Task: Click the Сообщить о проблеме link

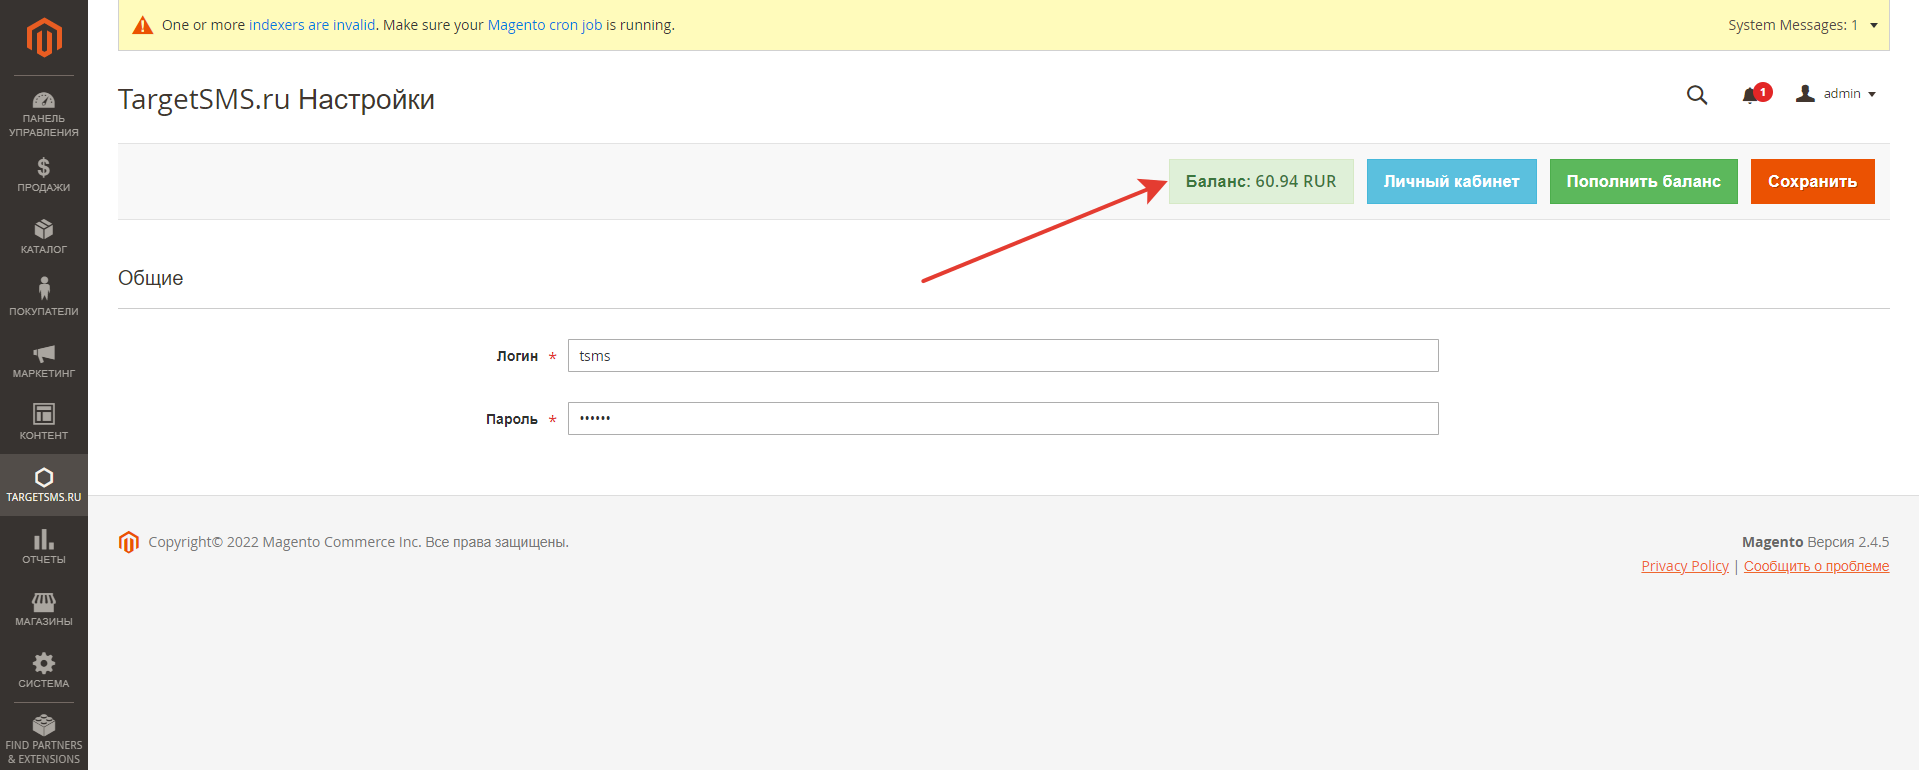Action: tap(1817, 566)
